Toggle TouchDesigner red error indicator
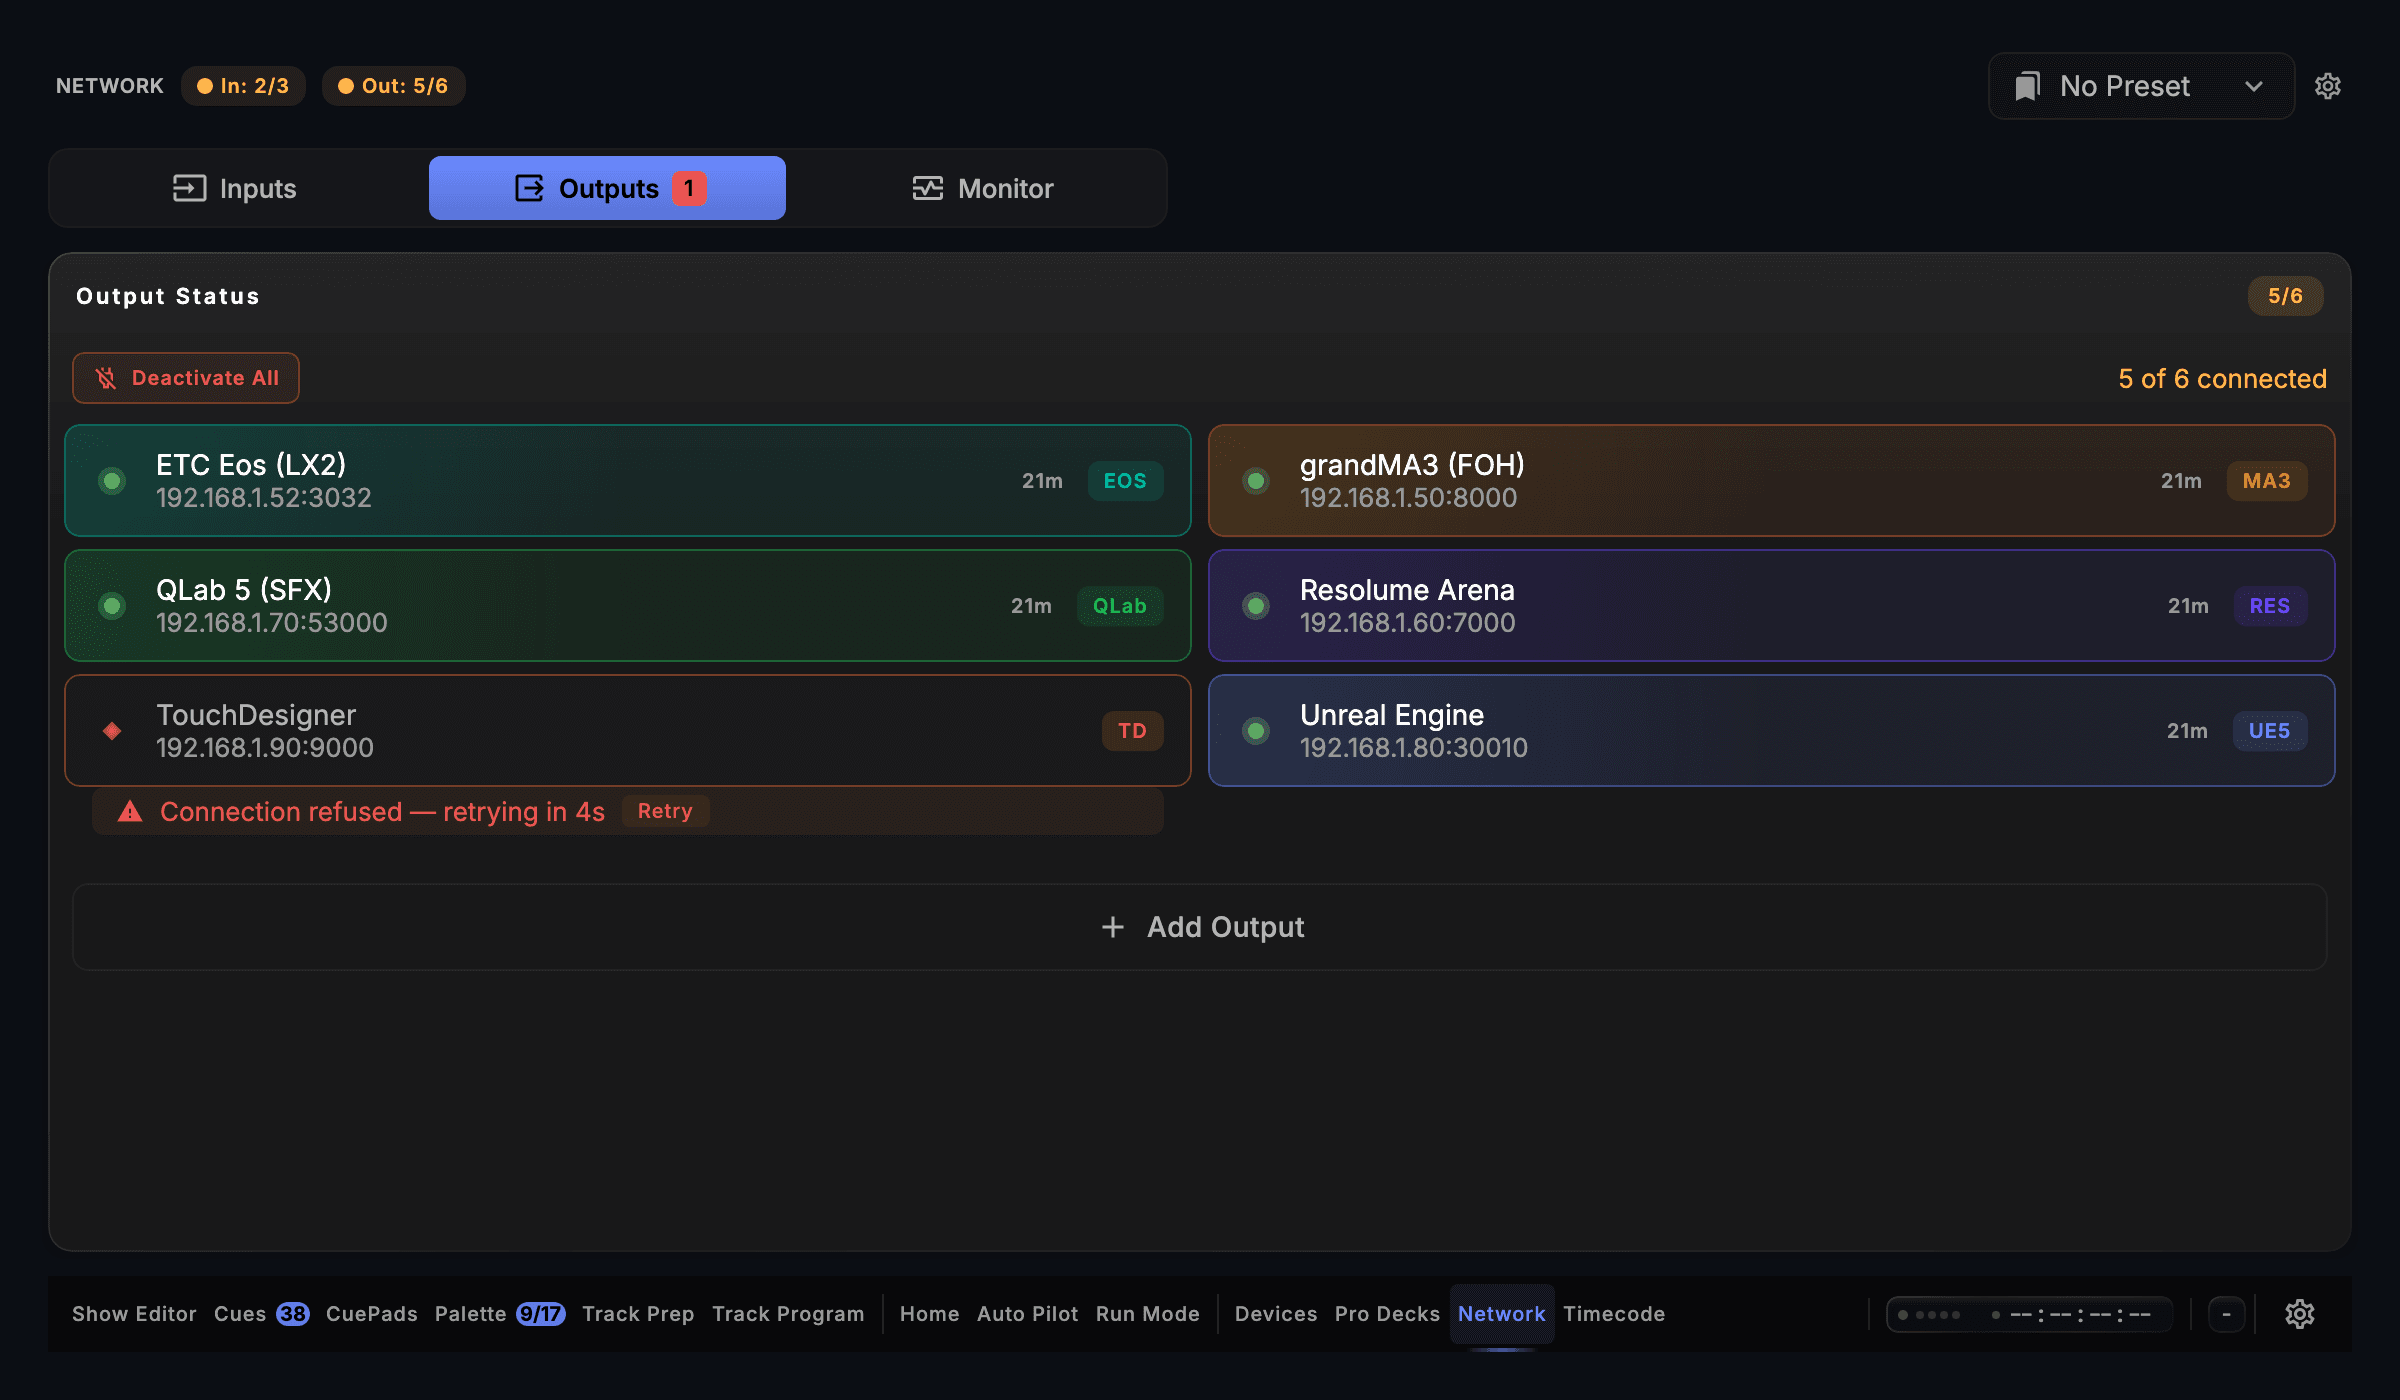This screenshot has height=1400, width=2400. (x=112, y=731)
